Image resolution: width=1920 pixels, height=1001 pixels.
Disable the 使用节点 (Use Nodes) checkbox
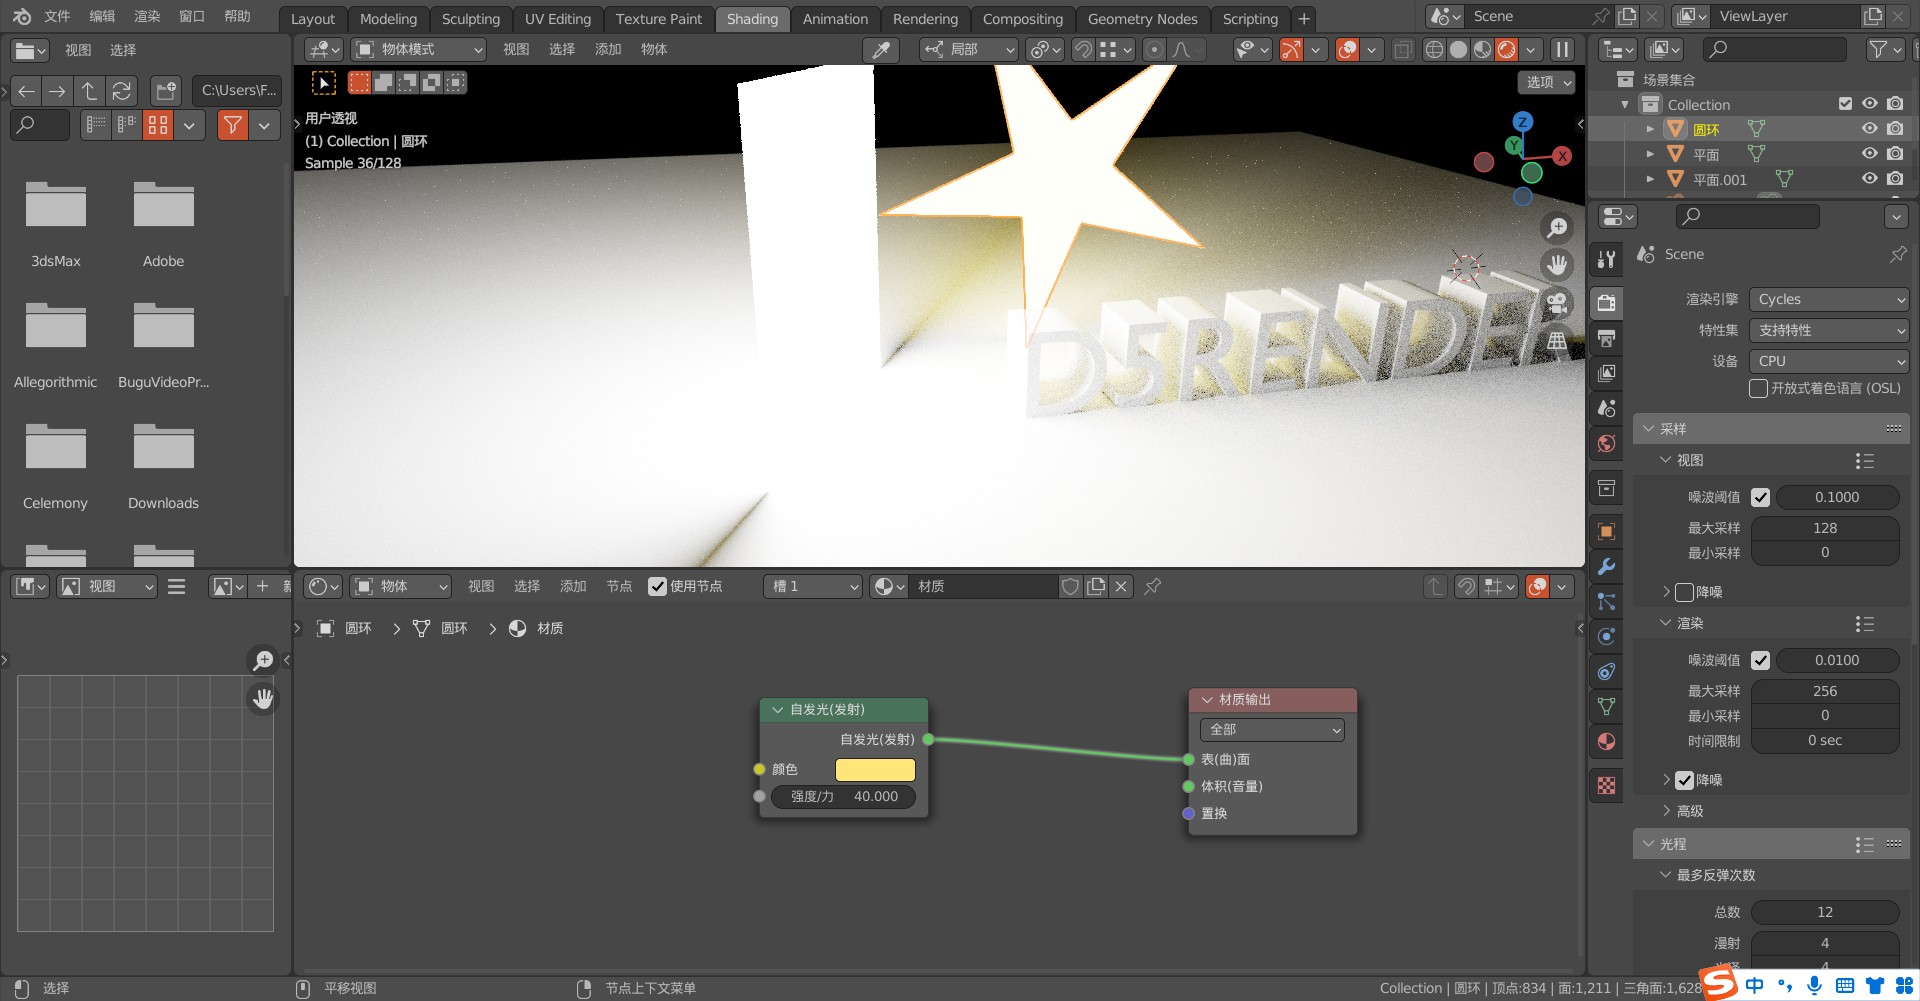[657, 587]
